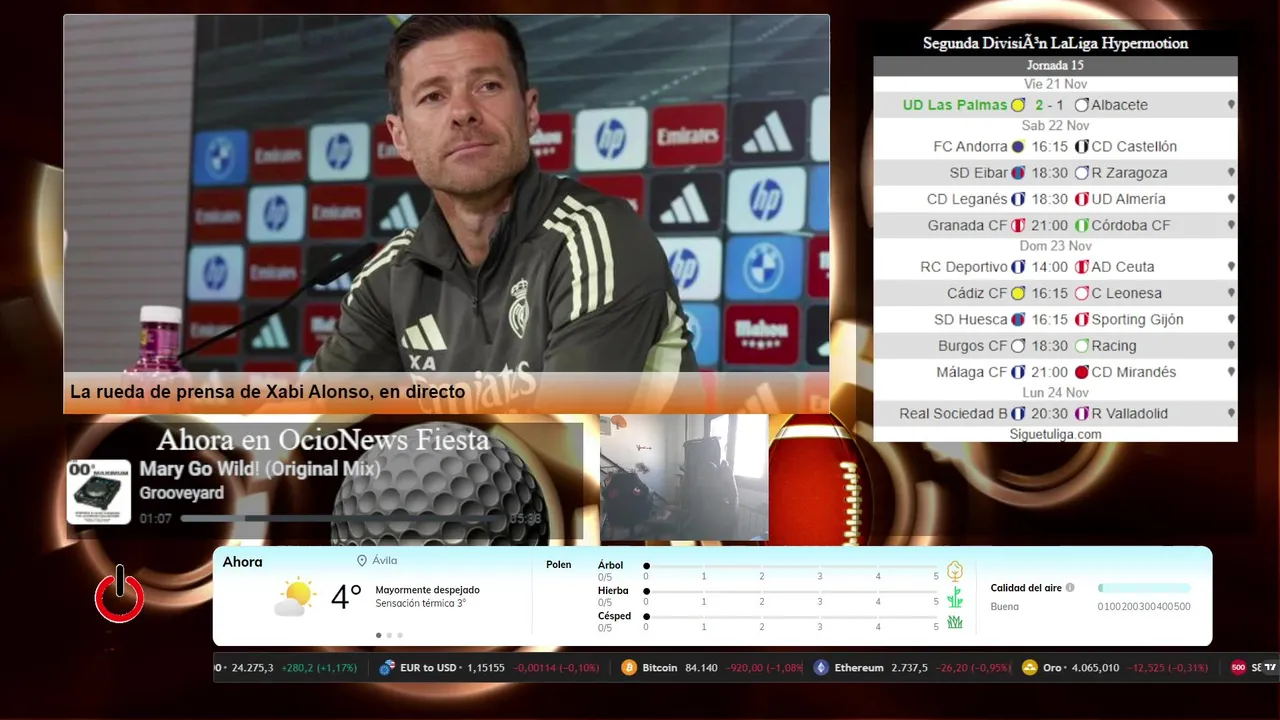Click the Ávila location pin icon
The image size is (1280, 720).
click(x=362, y=561)
